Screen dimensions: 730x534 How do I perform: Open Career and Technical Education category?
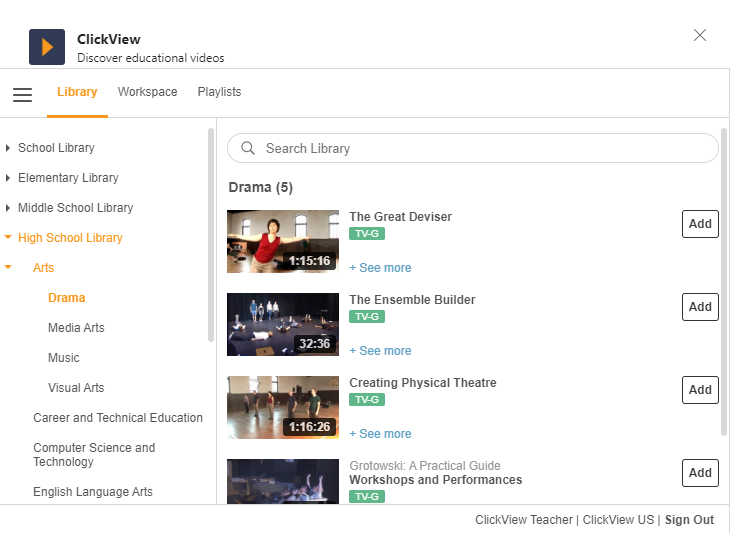[x=118, y=418]
